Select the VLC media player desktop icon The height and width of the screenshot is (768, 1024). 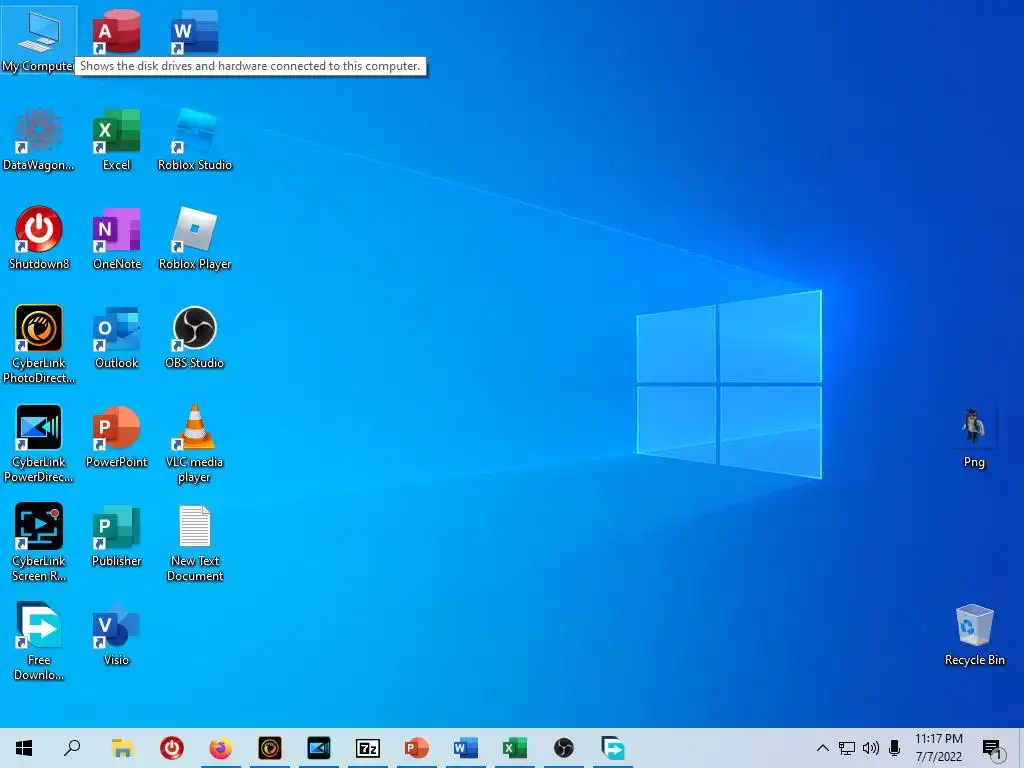[195, 443]
